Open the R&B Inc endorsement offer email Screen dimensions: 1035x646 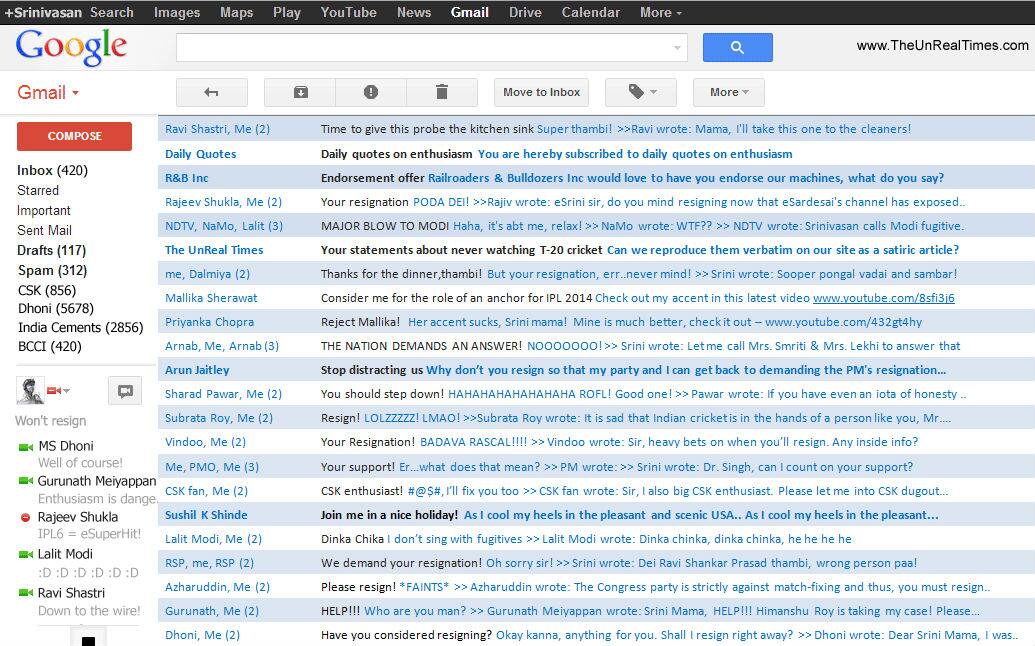pos(596,178)
